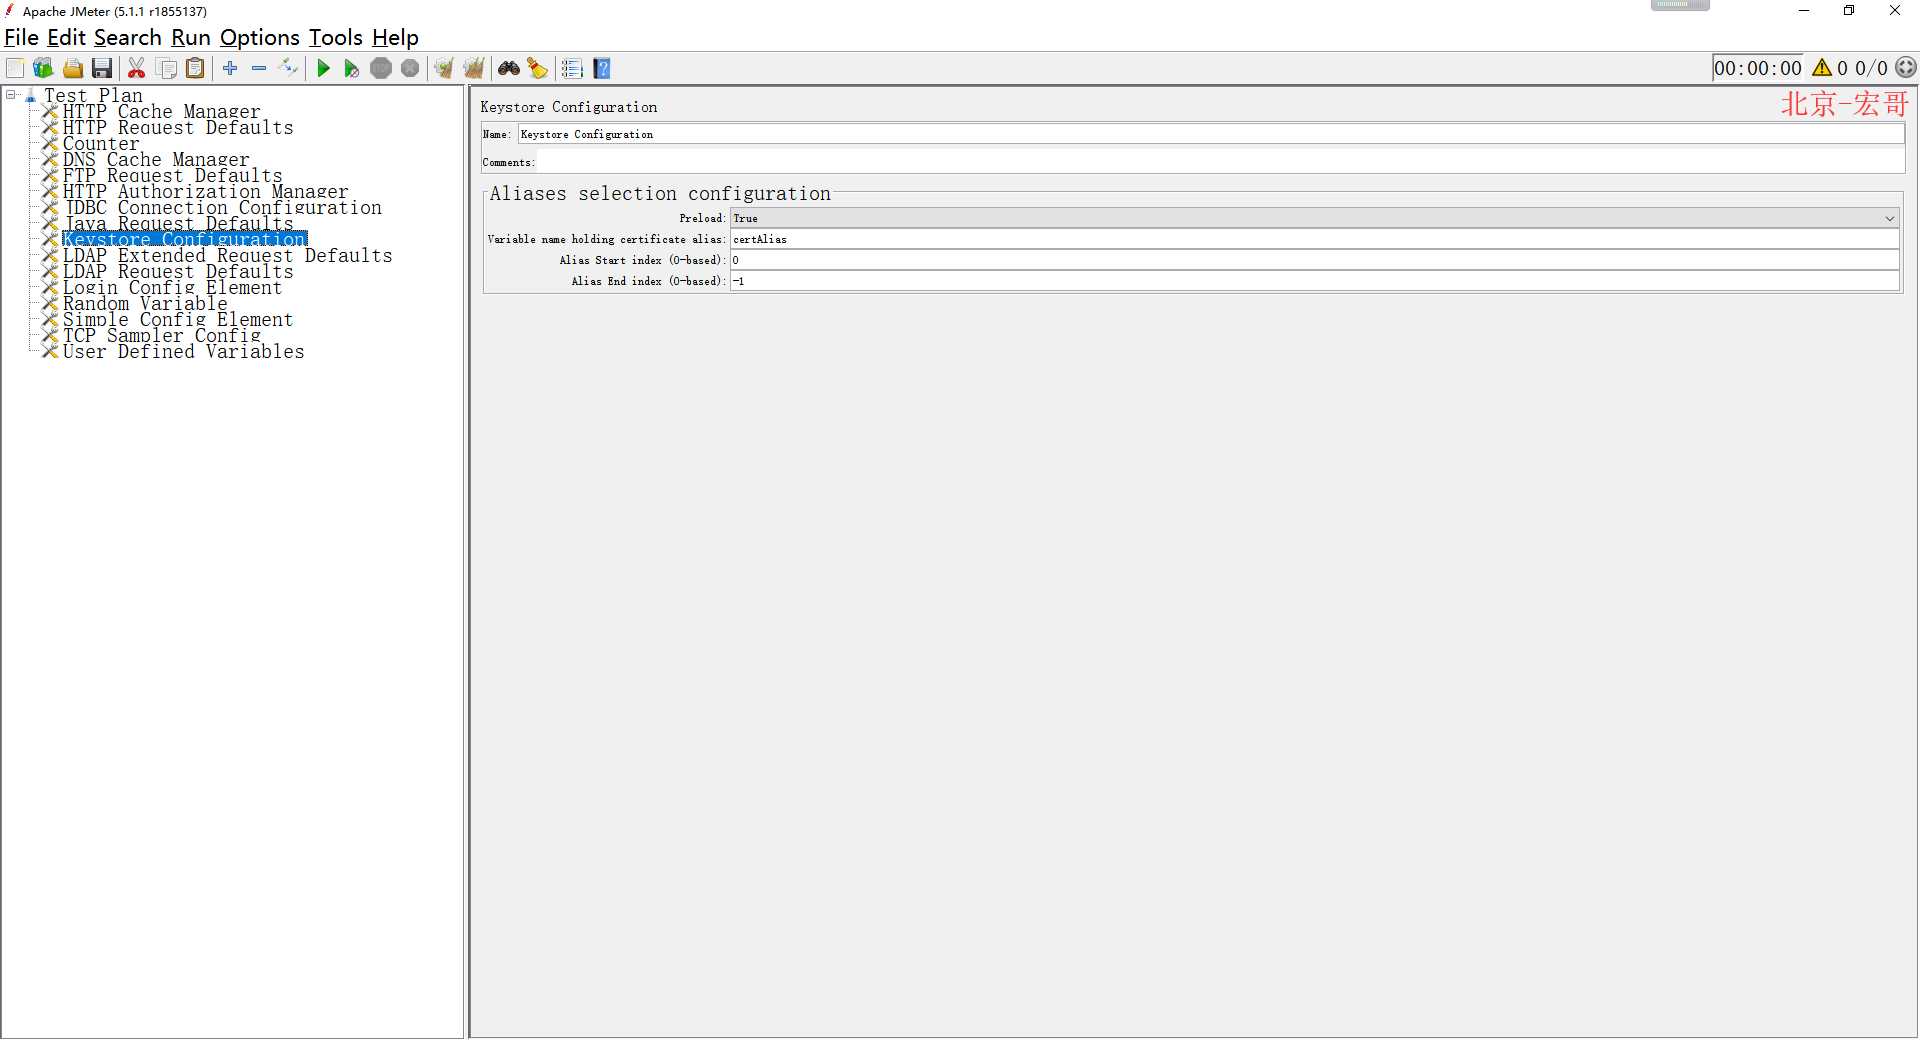Select FTP Request Defaults element
Viewport: 1920px width, 1040px height.
(x=172, y=175)
